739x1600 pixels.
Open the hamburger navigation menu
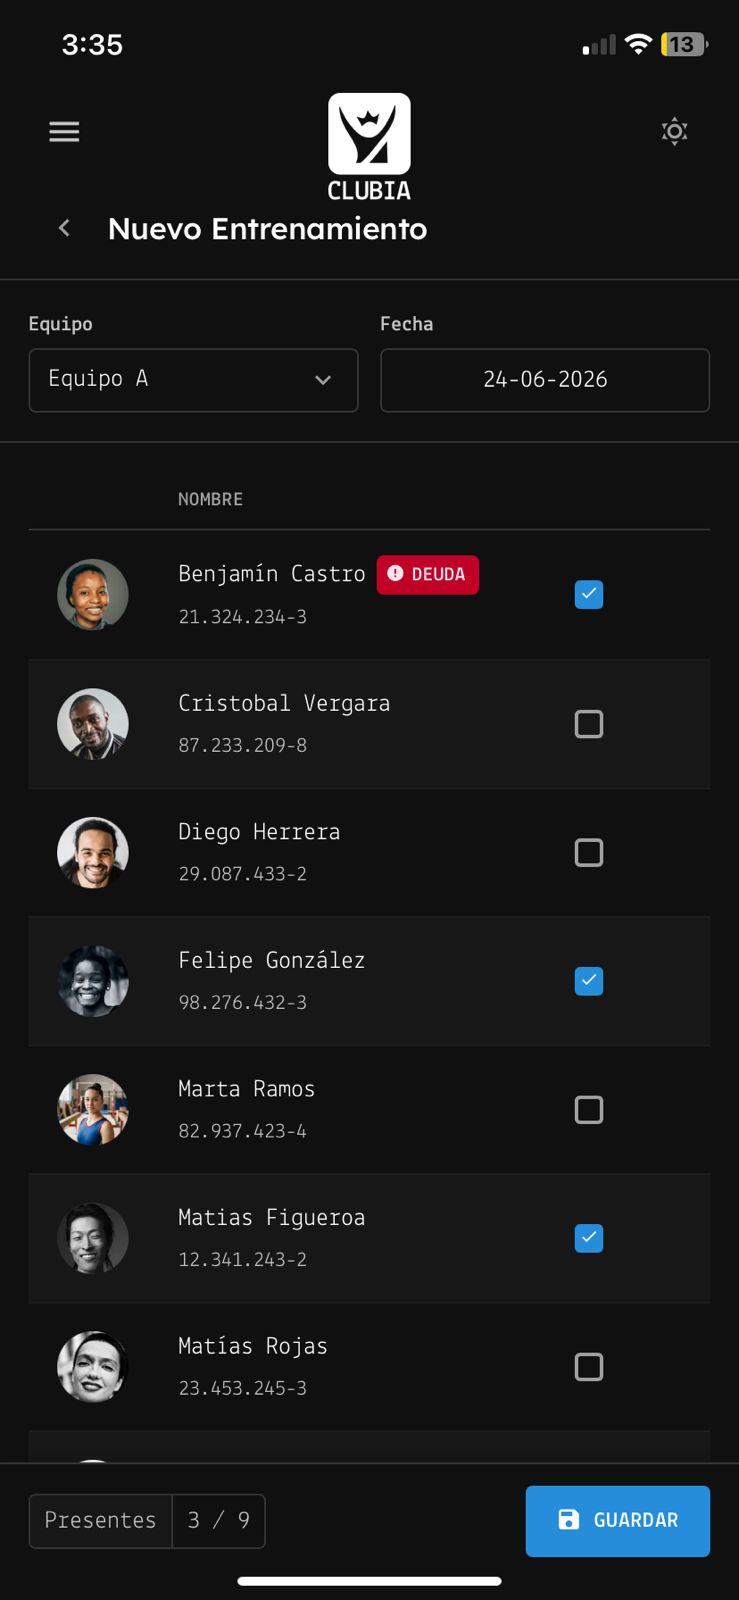click(64, 132)
